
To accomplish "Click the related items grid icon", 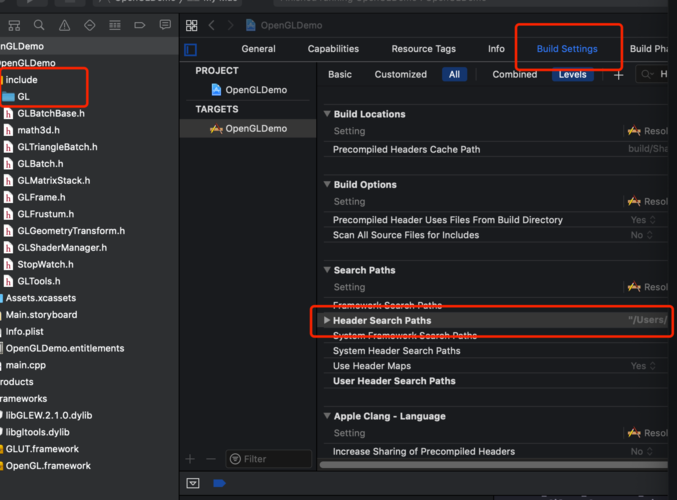I will [192, 25].
